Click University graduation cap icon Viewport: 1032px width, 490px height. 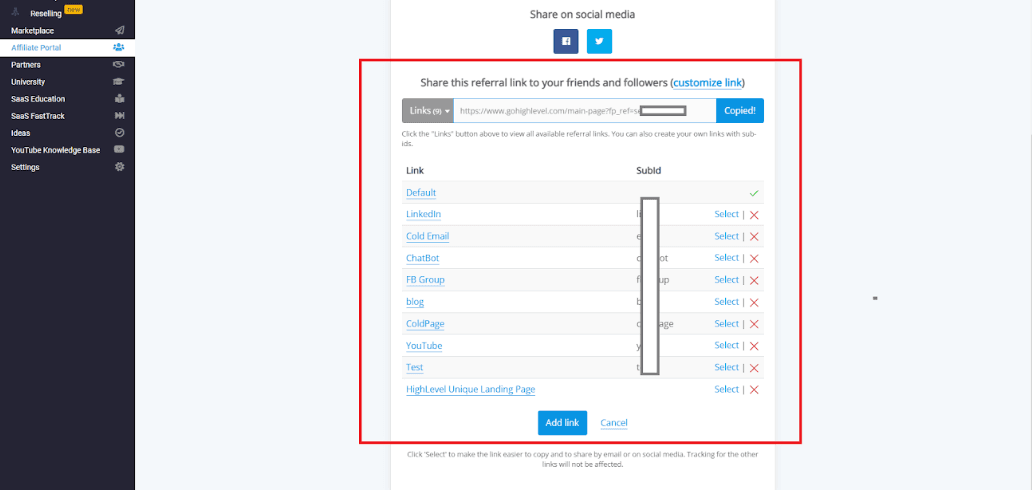(119, 82)
